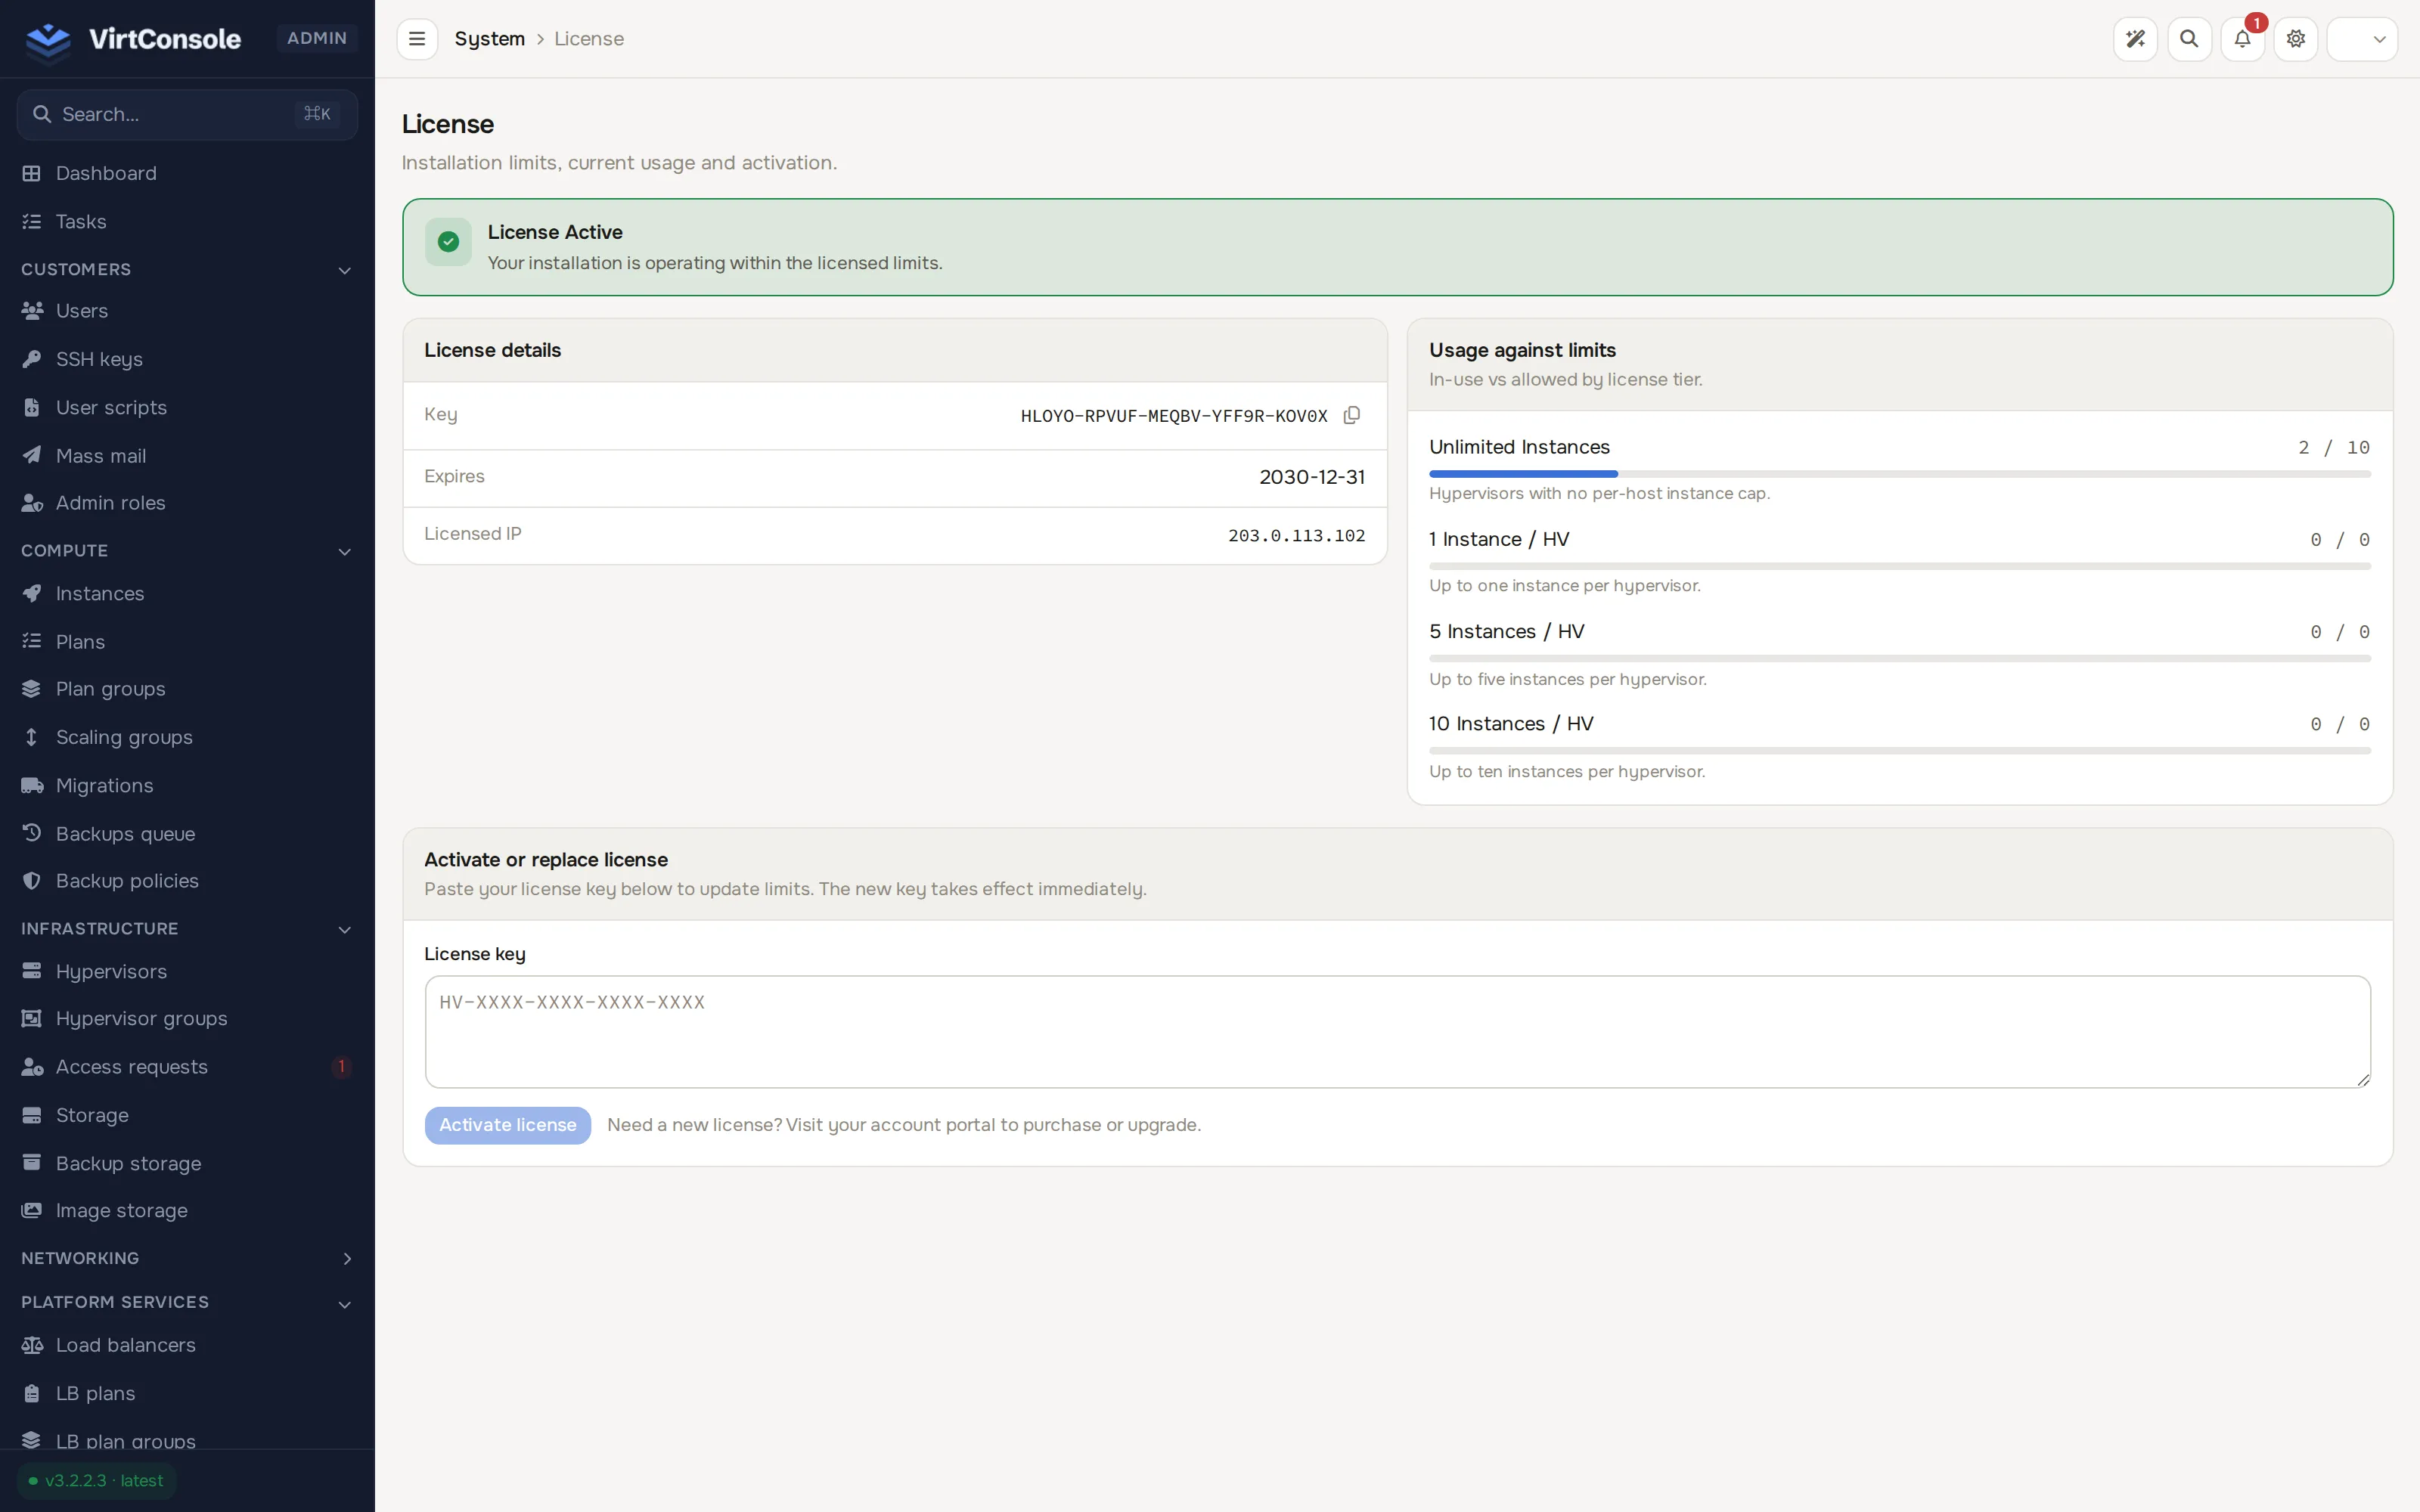Focus the License key text area
This screenshot has height=1512, width=2420.
(1398, 1032)
